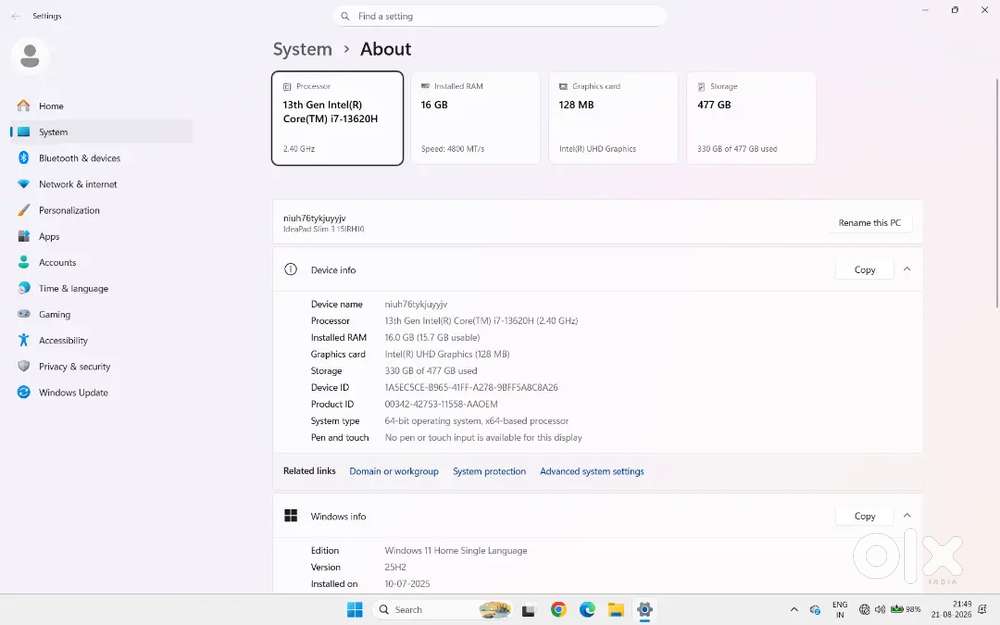Click the Settings gear on the taskbar
The height and width of the screenshot is (625, 1000).
(645, 610)
